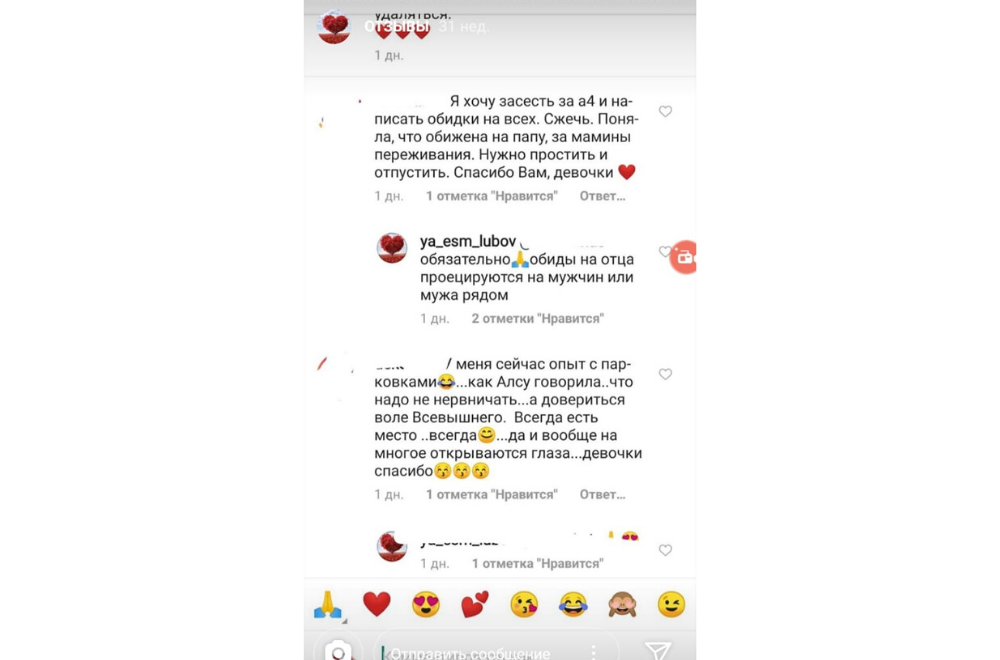Like the bottom ya_esm_lubov reply

point(665,550)
